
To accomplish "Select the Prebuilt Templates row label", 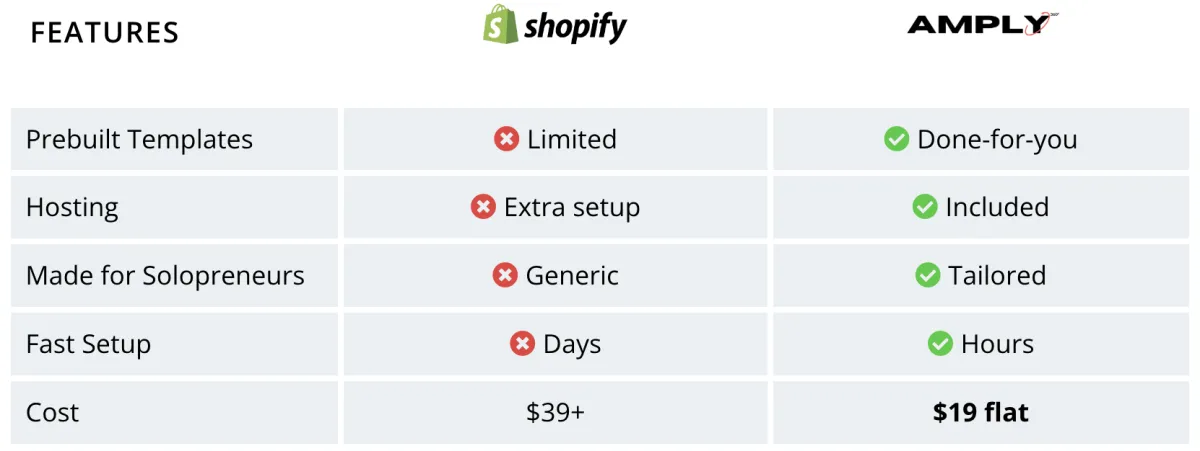I will click(x=139, y=140).
